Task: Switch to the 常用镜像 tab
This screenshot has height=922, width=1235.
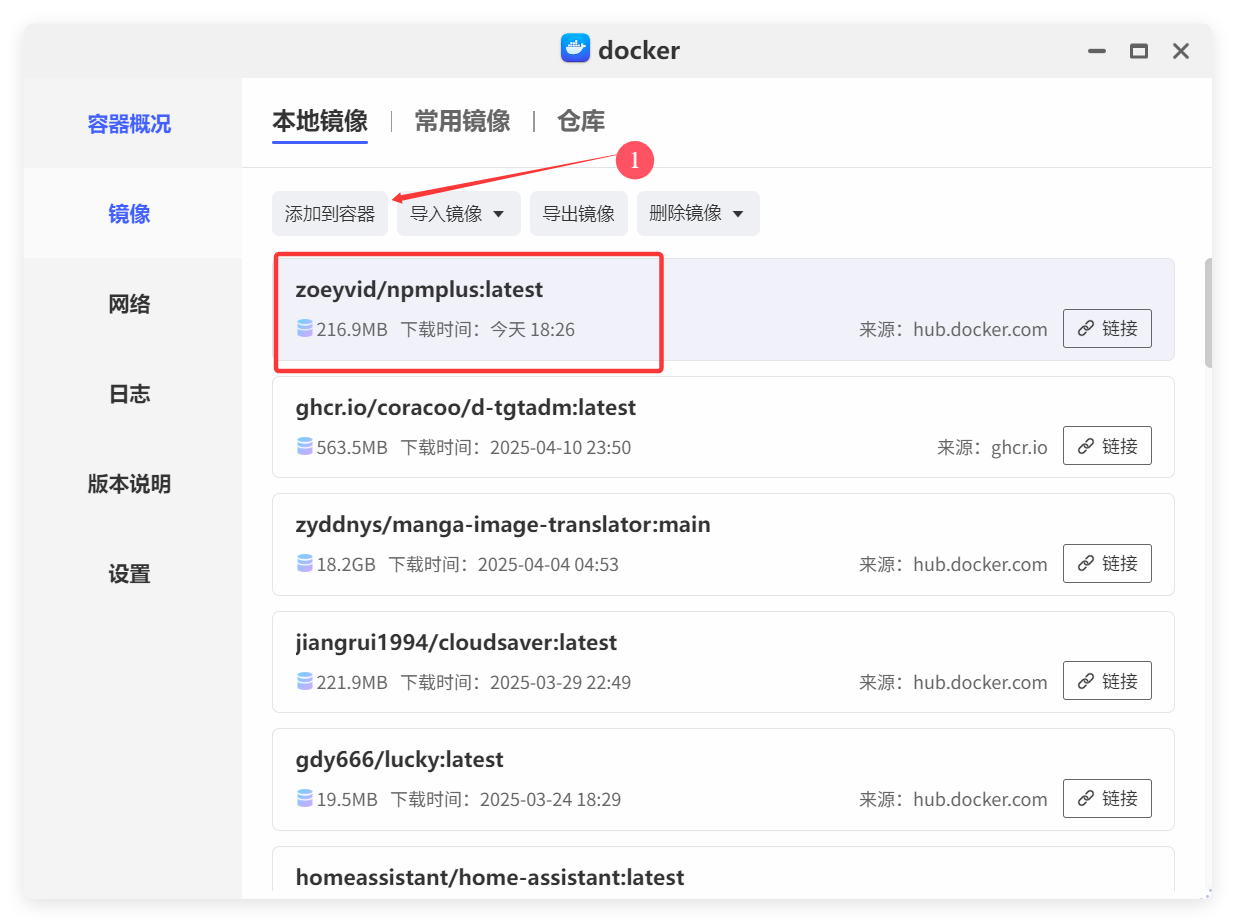Action: [x=462, y=120]
